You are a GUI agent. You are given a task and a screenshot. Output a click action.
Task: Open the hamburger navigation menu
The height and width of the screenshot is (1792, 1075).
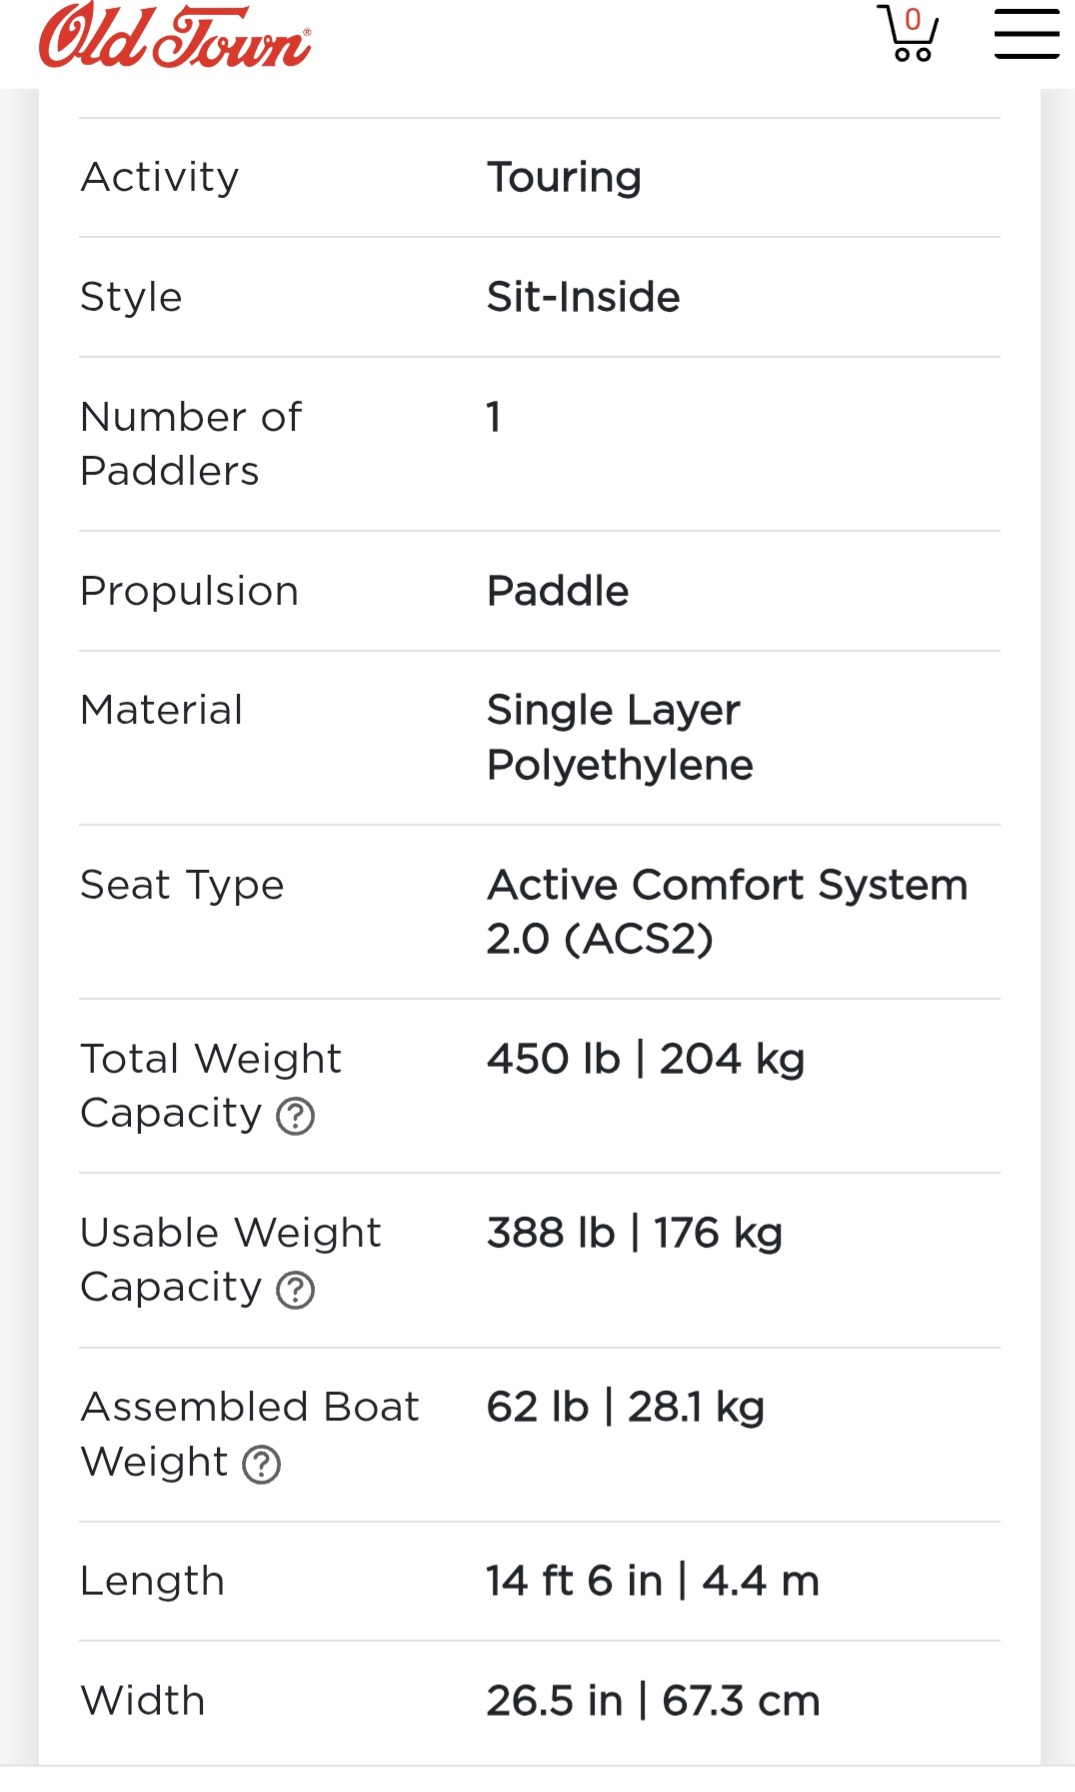[x=1027, y=34]
